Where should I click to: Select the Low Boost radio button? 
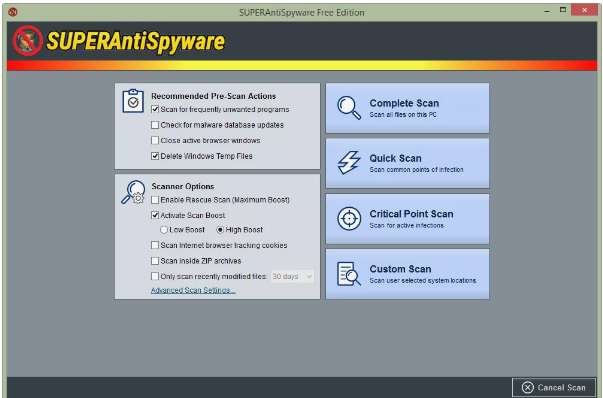pyautogui.click(x=164, y=230)
